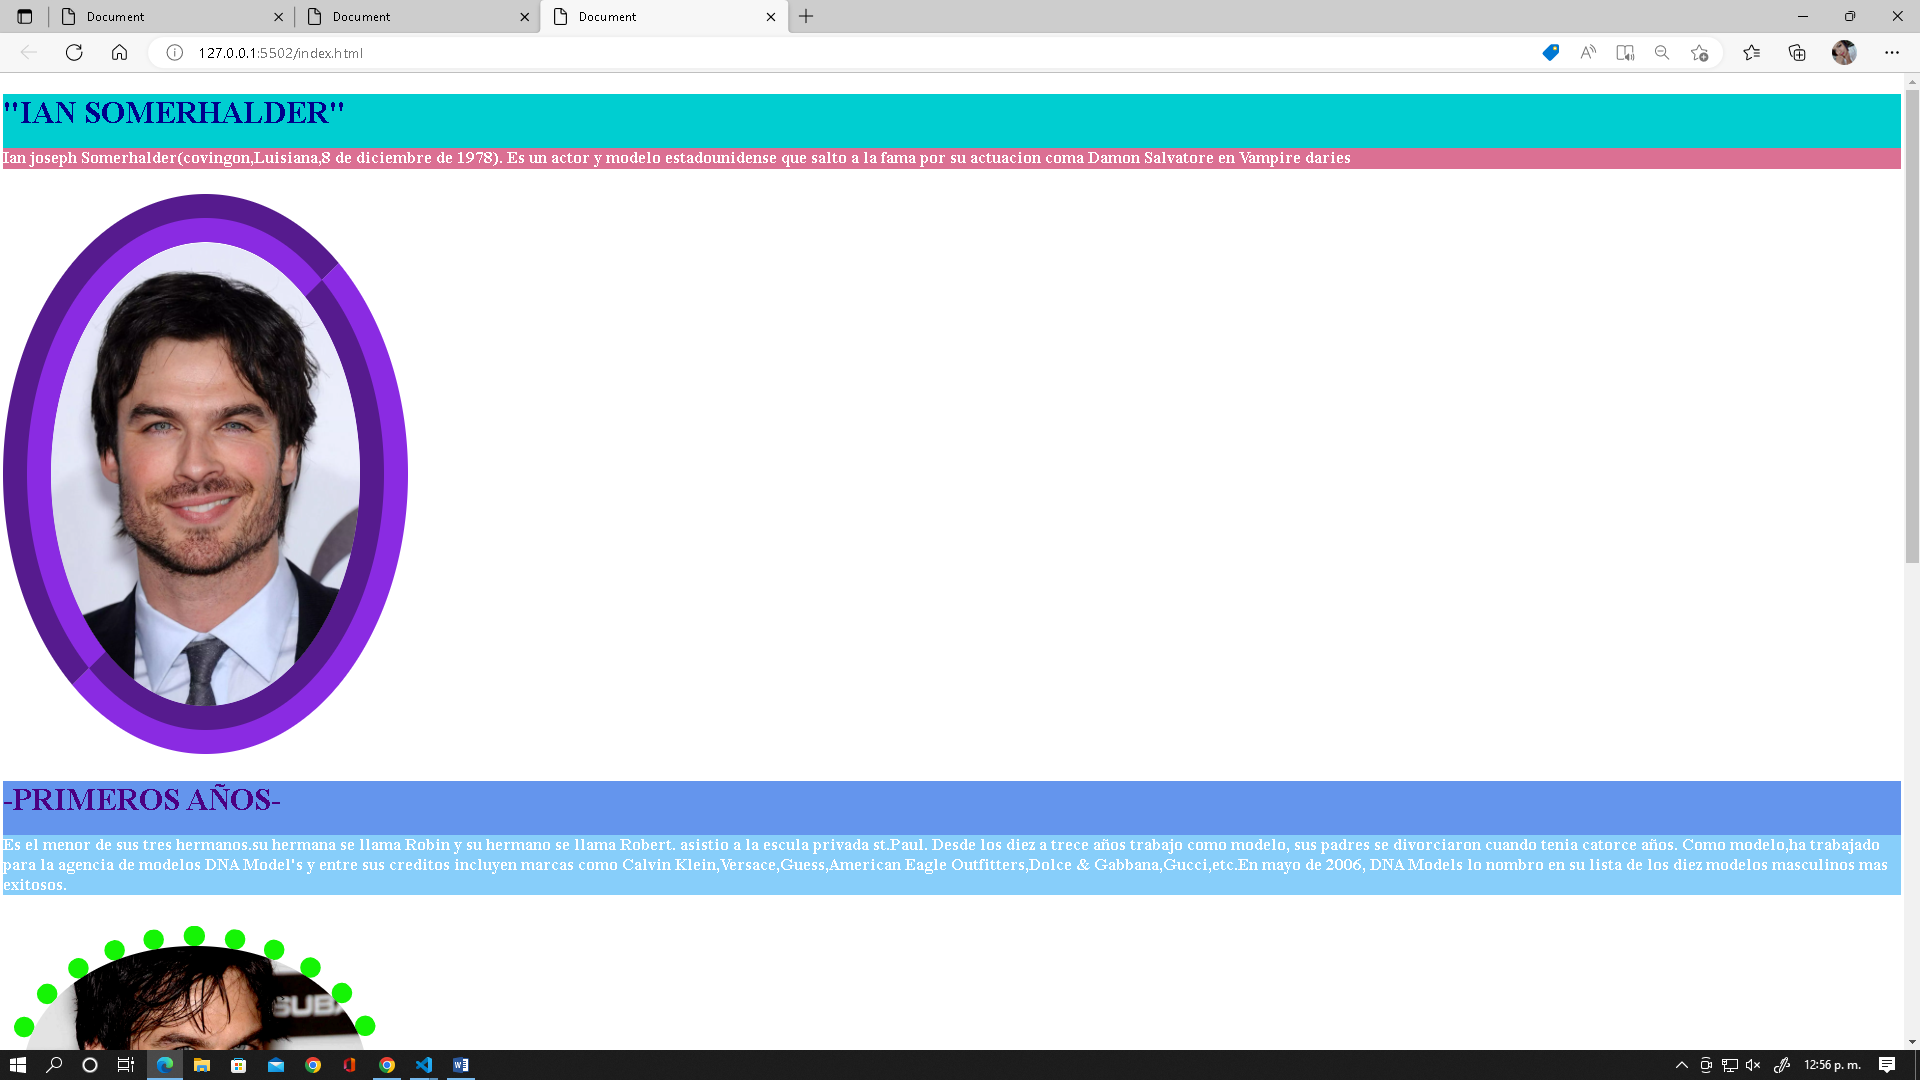The width and height of the screenshot is (1920, 1080).
Task: Open the tab actions menu
Action: point(25,17)
